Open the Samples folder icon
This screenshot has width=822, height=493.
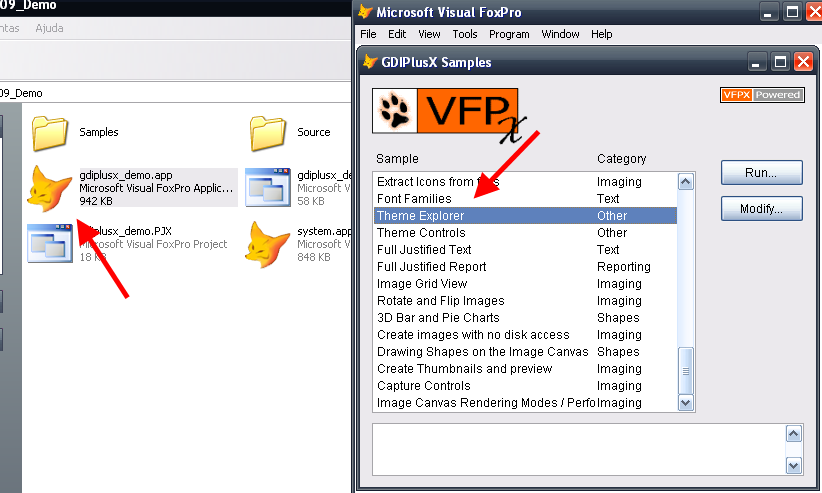(x=50, y=133)
